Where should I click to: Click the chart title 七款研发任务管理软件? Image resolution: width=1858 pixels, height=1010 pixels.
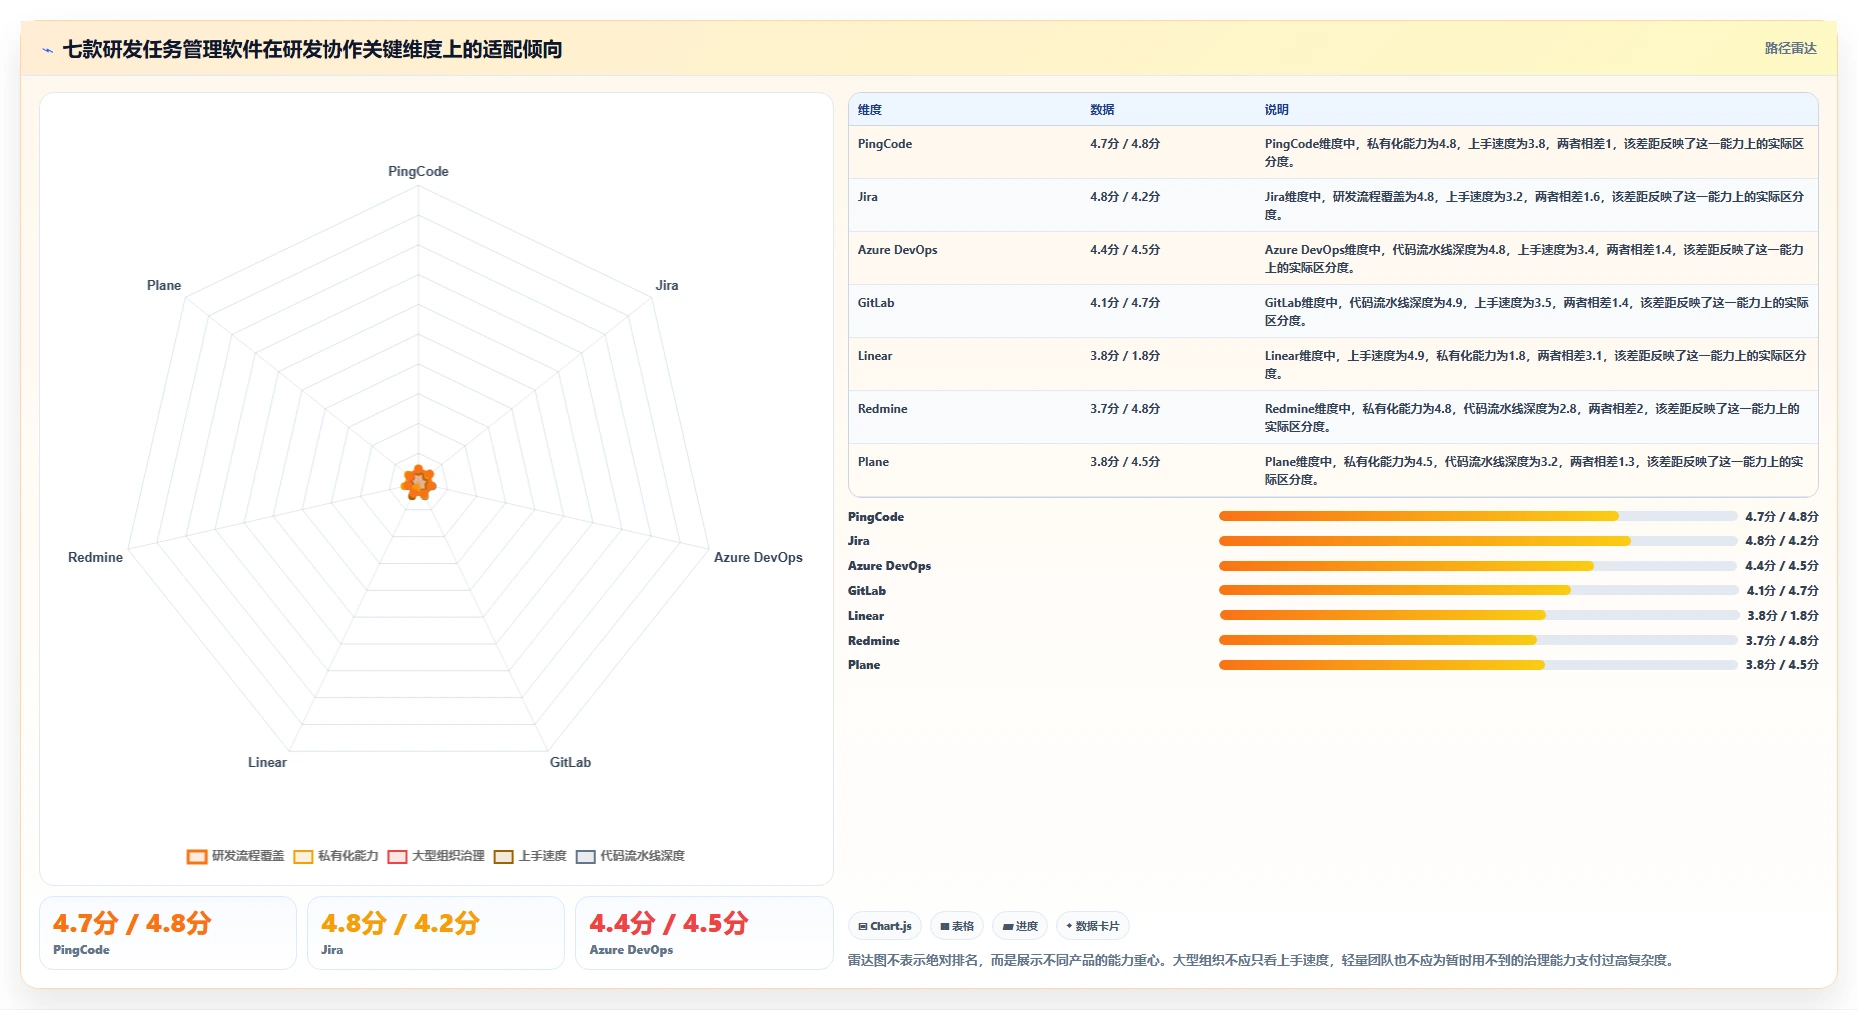click(x=312, y=49)
